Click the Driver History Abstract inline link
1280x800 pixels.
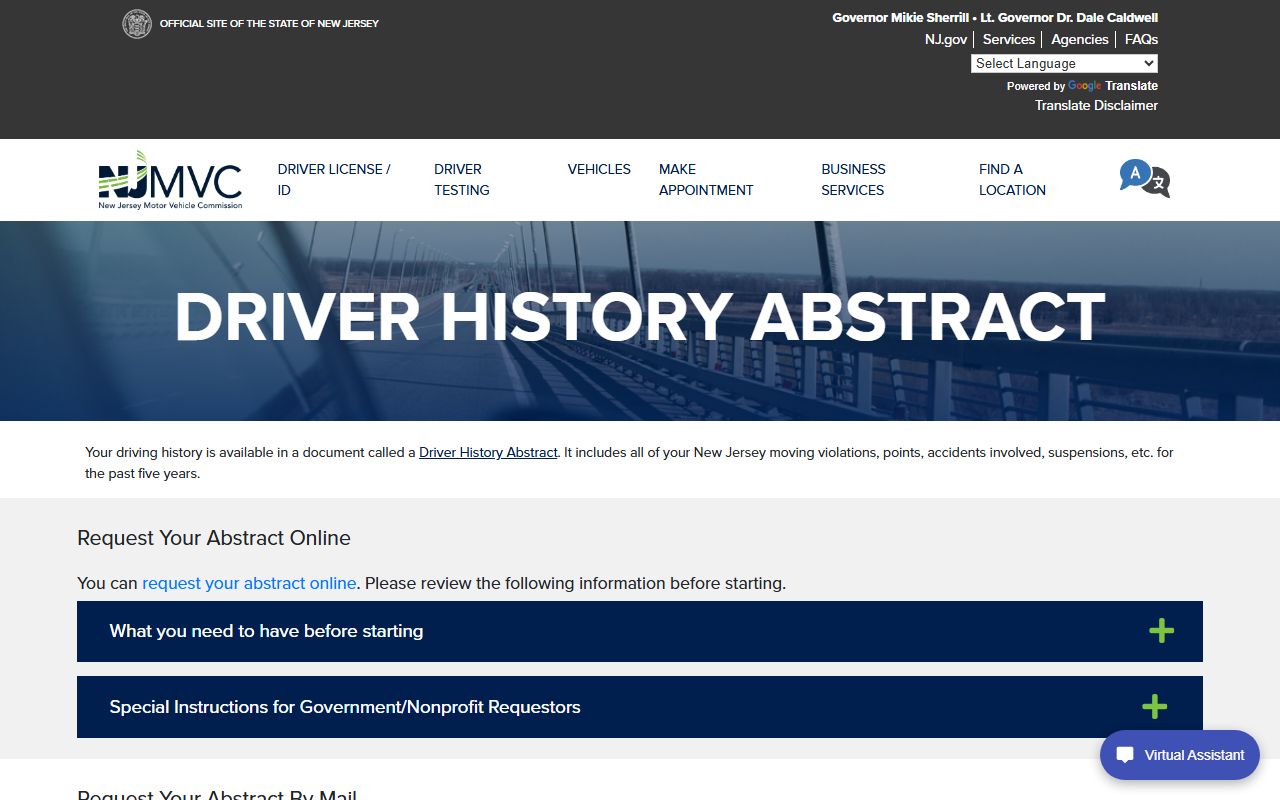488,452
